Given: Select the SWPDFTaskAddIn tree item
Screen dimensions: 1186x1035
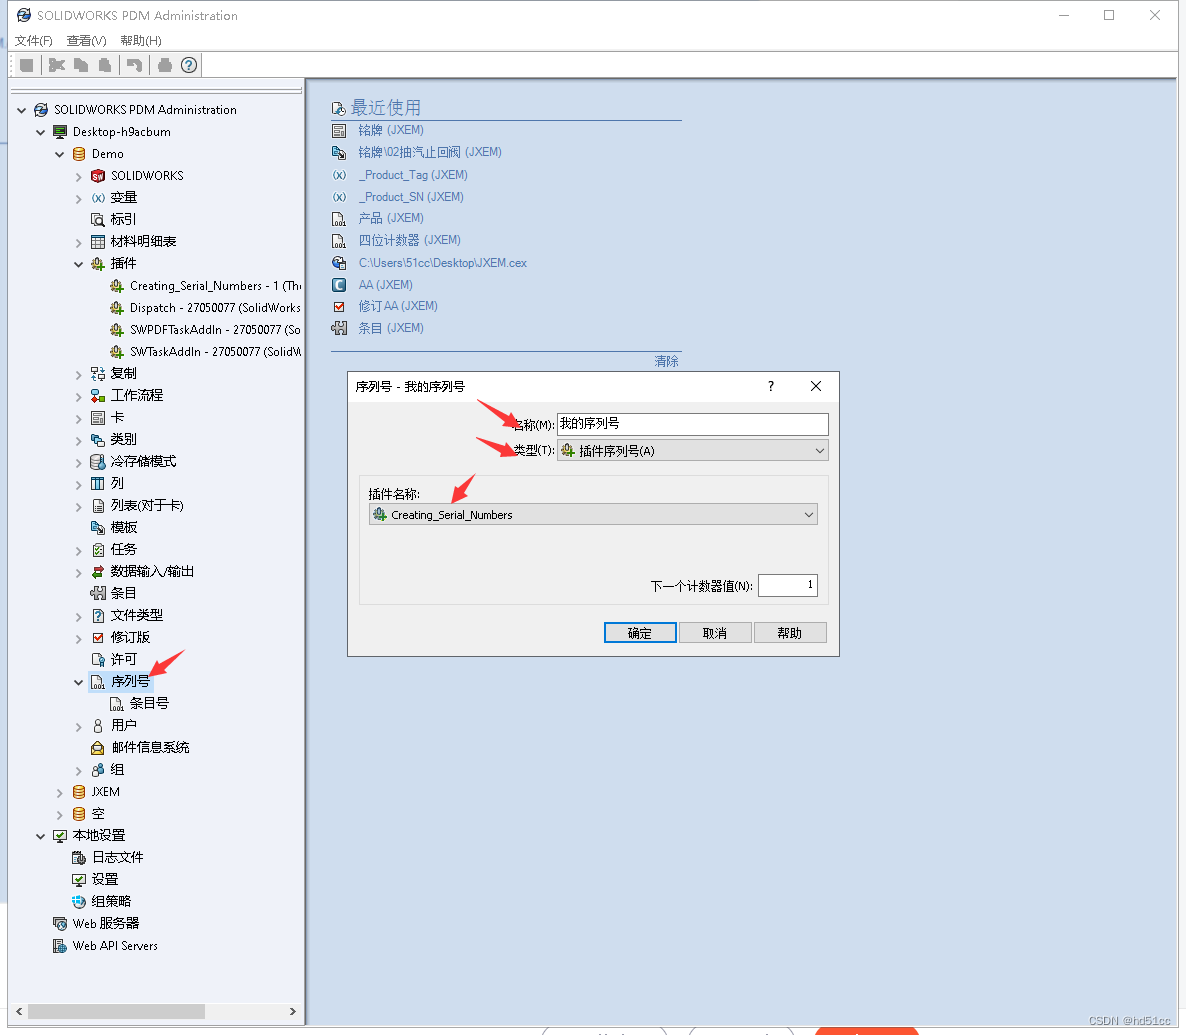Looking at the screenshot, I should [x=215, y=330].
